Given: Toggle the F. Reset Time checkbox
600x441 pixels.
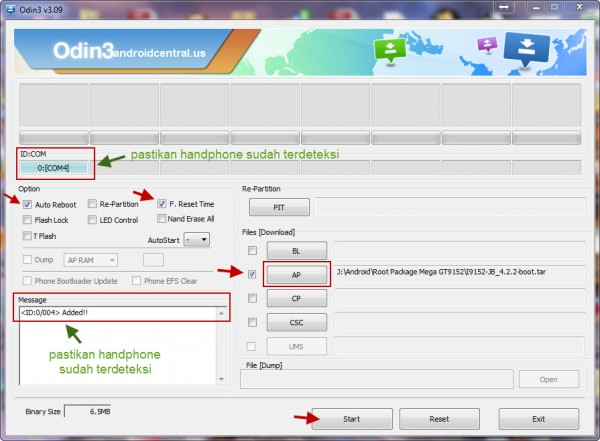Looking at the screenshot, I should (x=161, y=204).
